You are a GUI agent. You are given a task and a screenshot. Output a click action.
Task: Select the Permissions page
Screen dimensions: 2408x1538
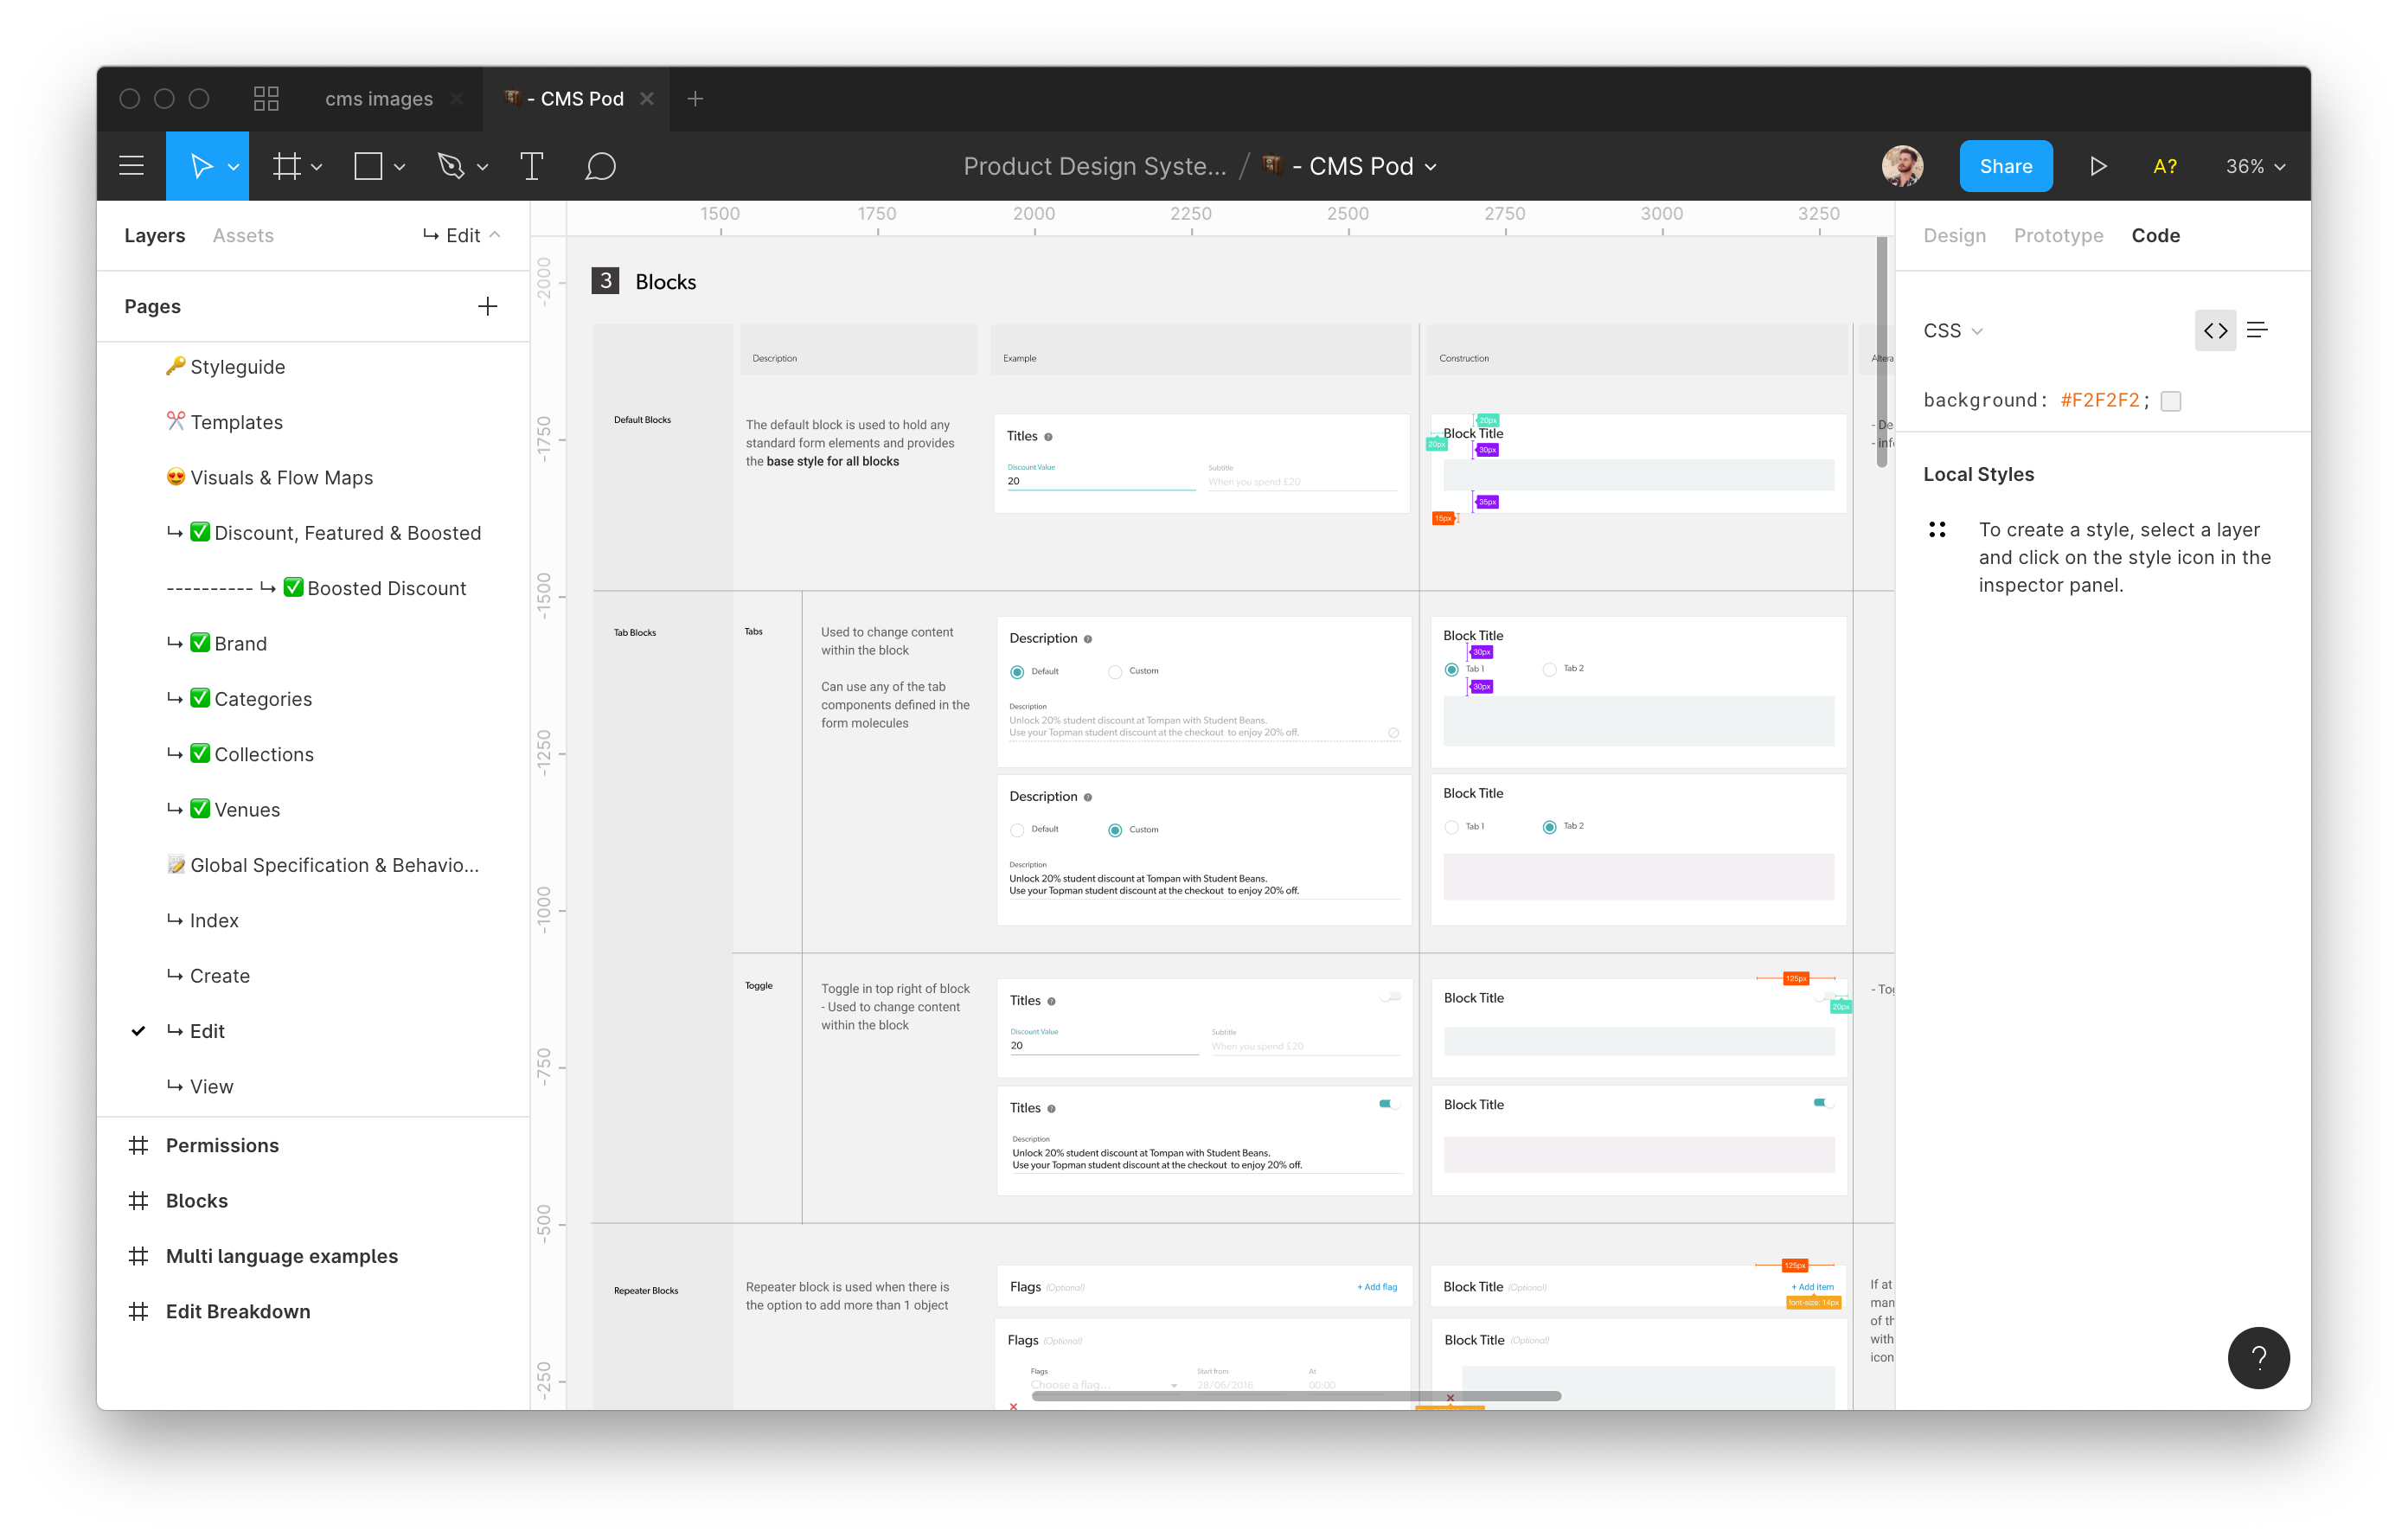pyautogui.click(x=225, y=1143)
